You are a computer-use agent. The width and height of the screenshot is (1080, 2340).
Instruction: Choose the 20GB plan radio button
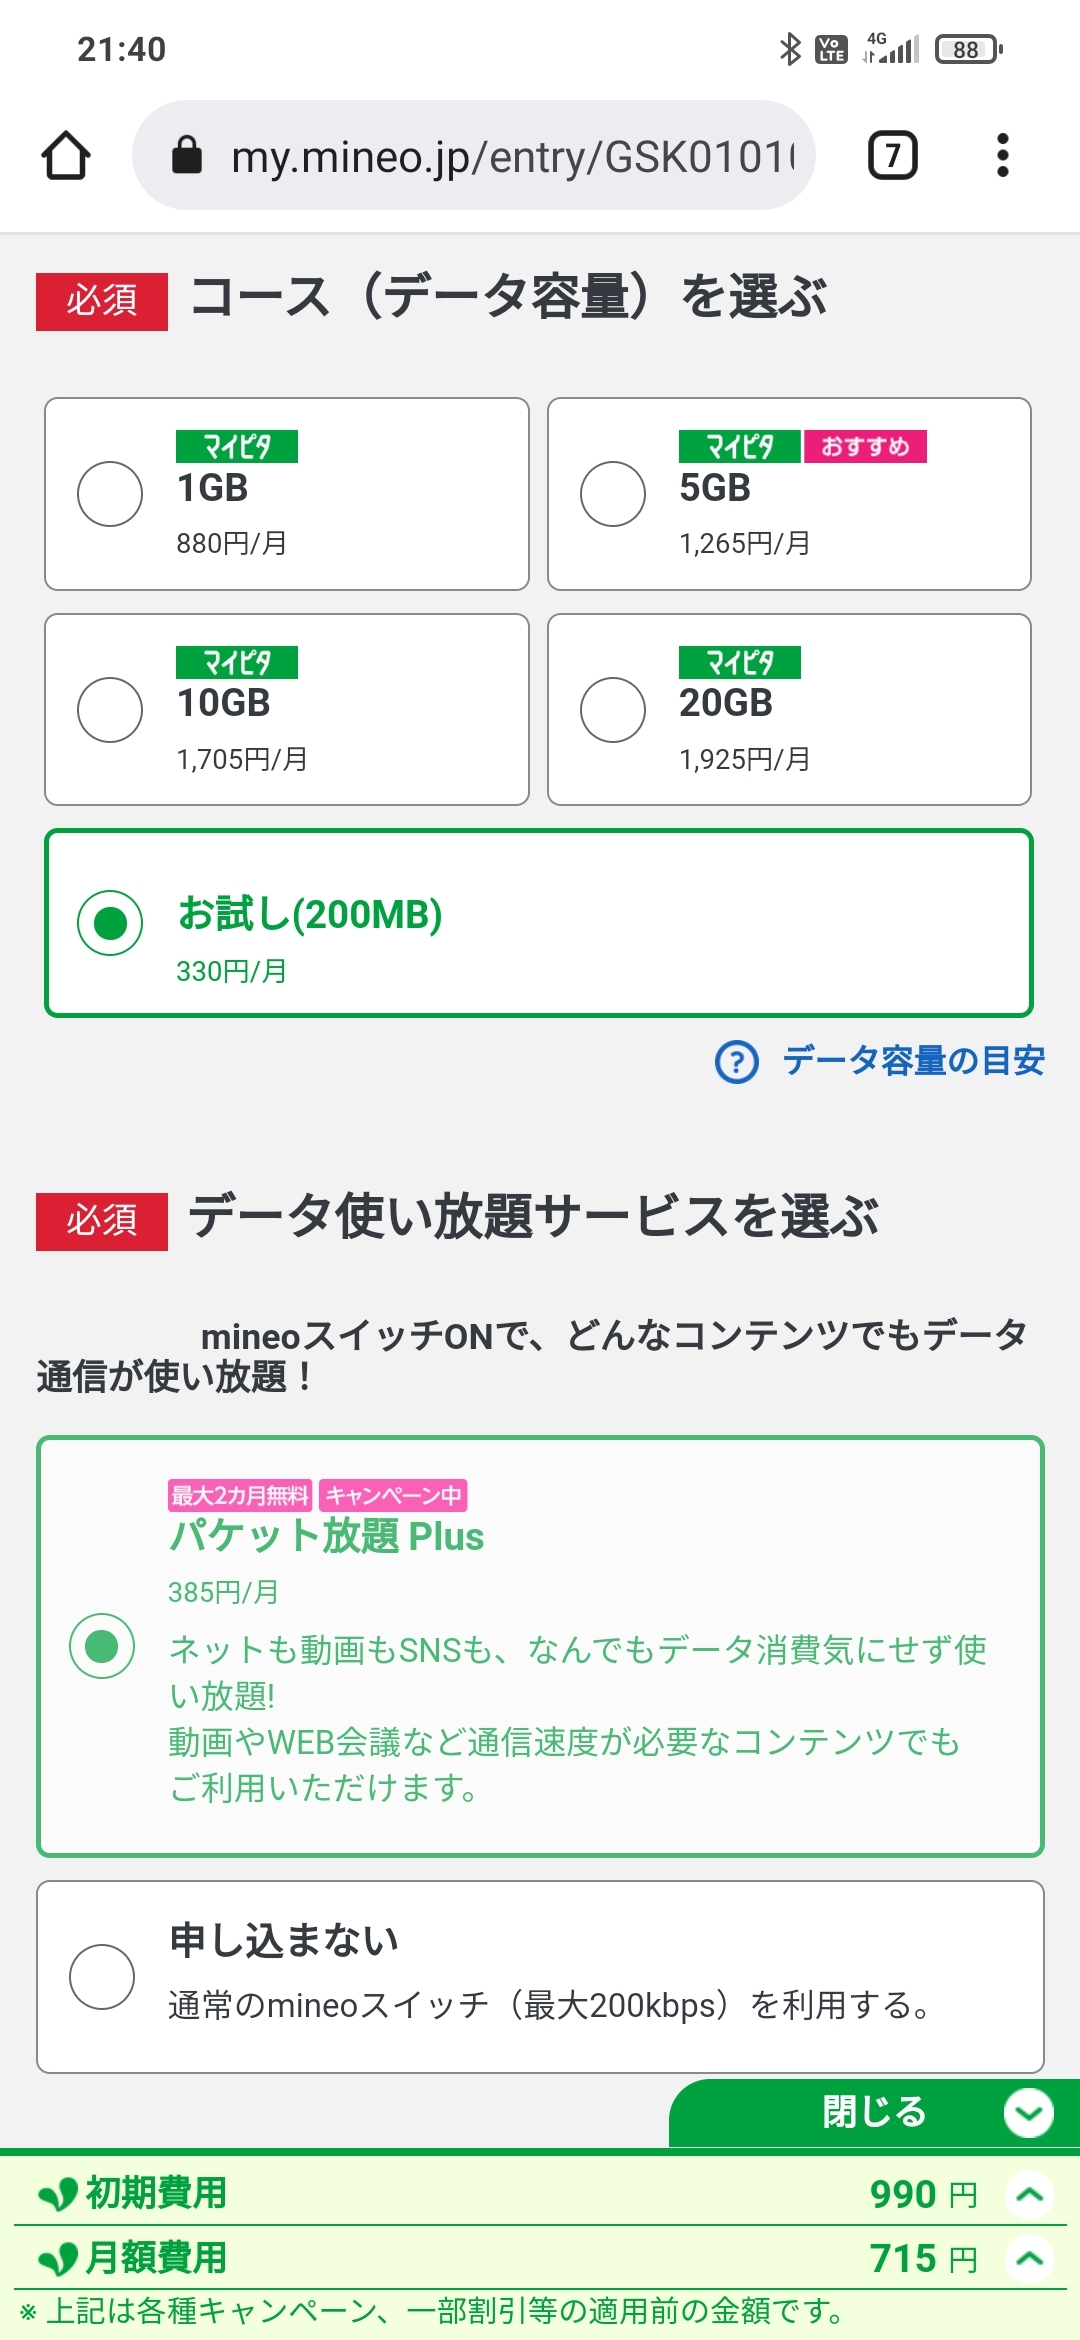[613, 710]
